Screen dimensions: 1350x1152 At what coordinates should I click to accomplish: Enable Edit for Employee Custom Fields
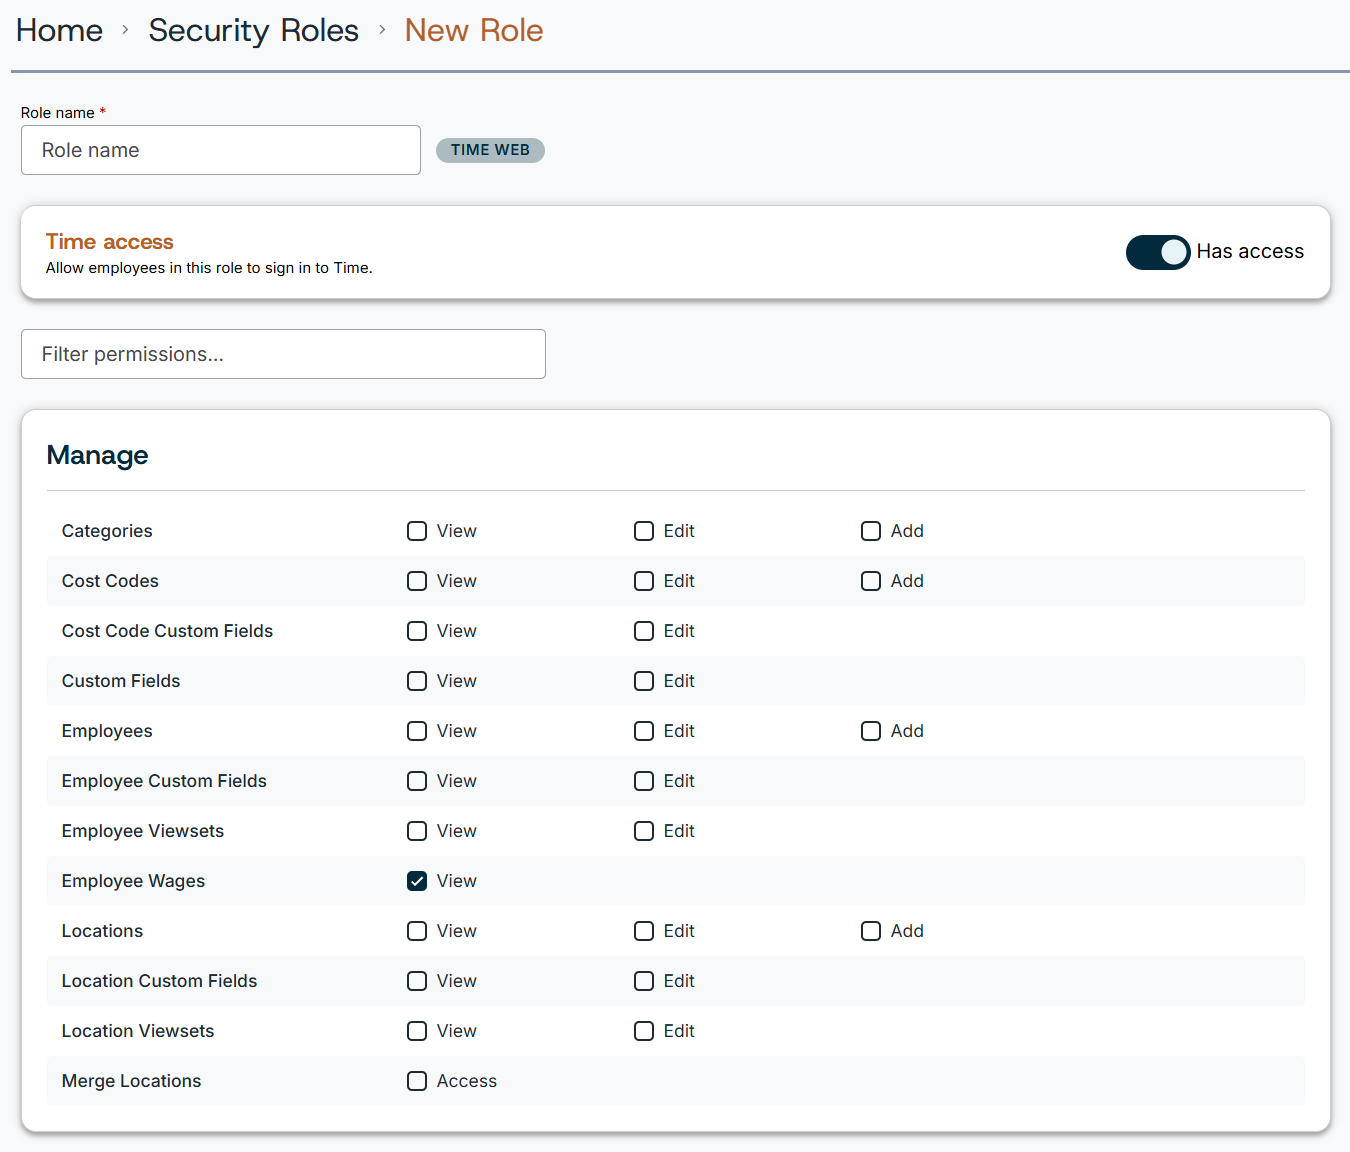tap(644, 781)
